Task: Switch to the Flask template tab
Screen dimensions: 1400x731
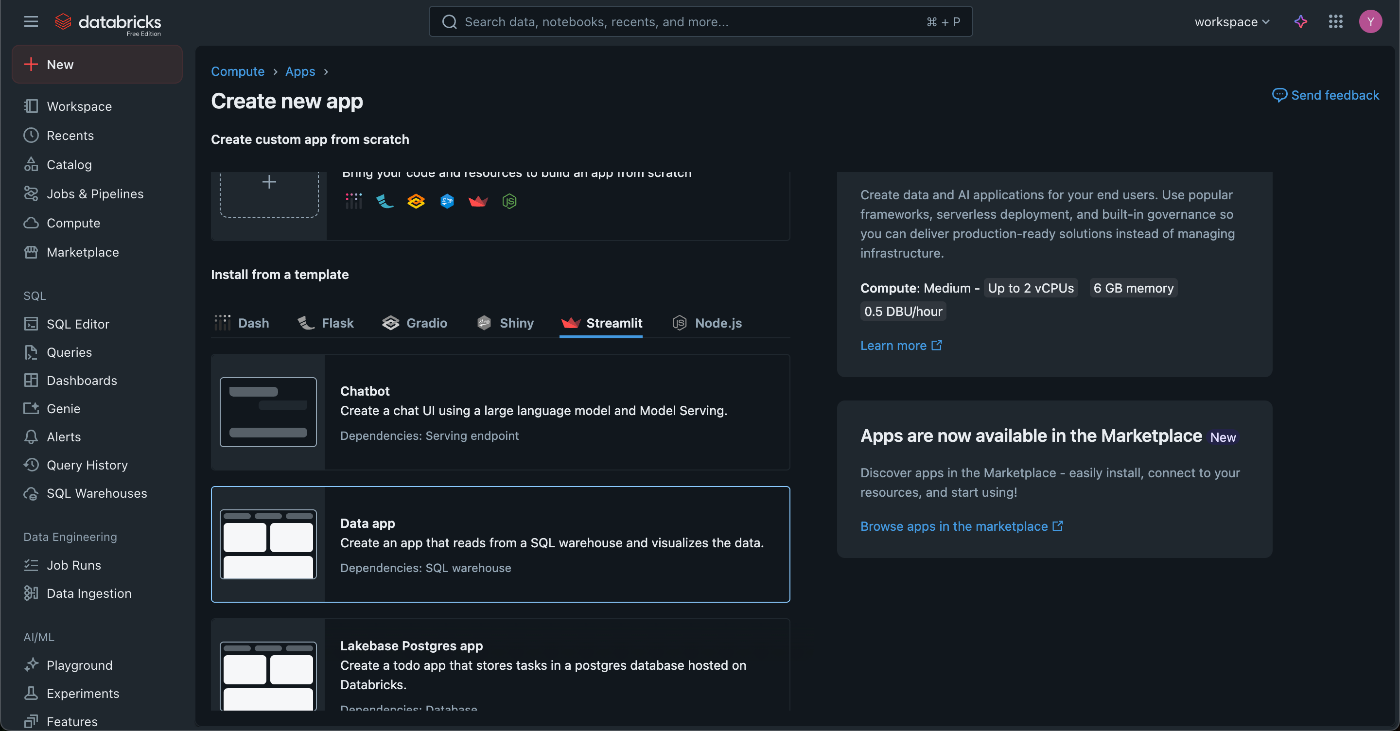Action: (326, 323)
